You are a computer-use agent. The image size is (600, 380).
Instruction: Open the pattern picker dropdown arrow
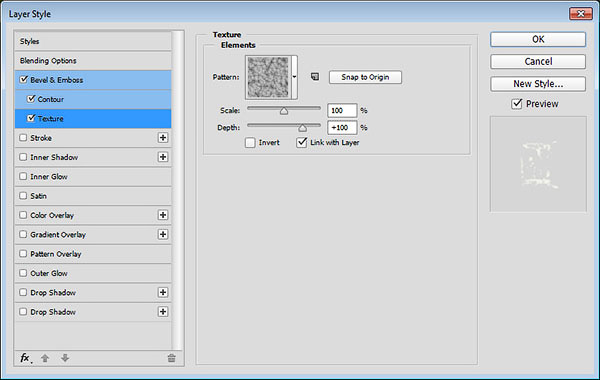pos(294,77)
